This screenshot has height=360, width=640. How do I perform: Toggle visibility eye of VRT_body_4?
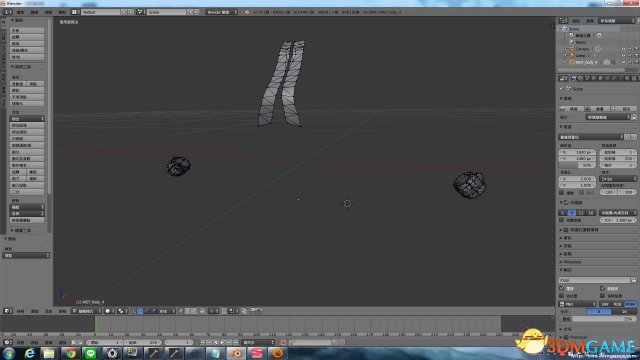[623, 62]
